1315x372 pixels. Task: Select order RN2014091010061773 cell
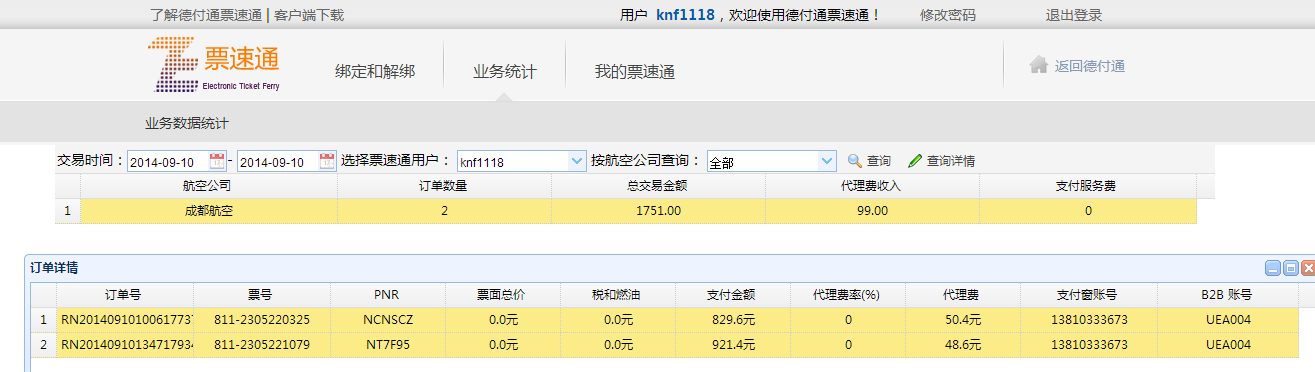[x=124, y=319]
